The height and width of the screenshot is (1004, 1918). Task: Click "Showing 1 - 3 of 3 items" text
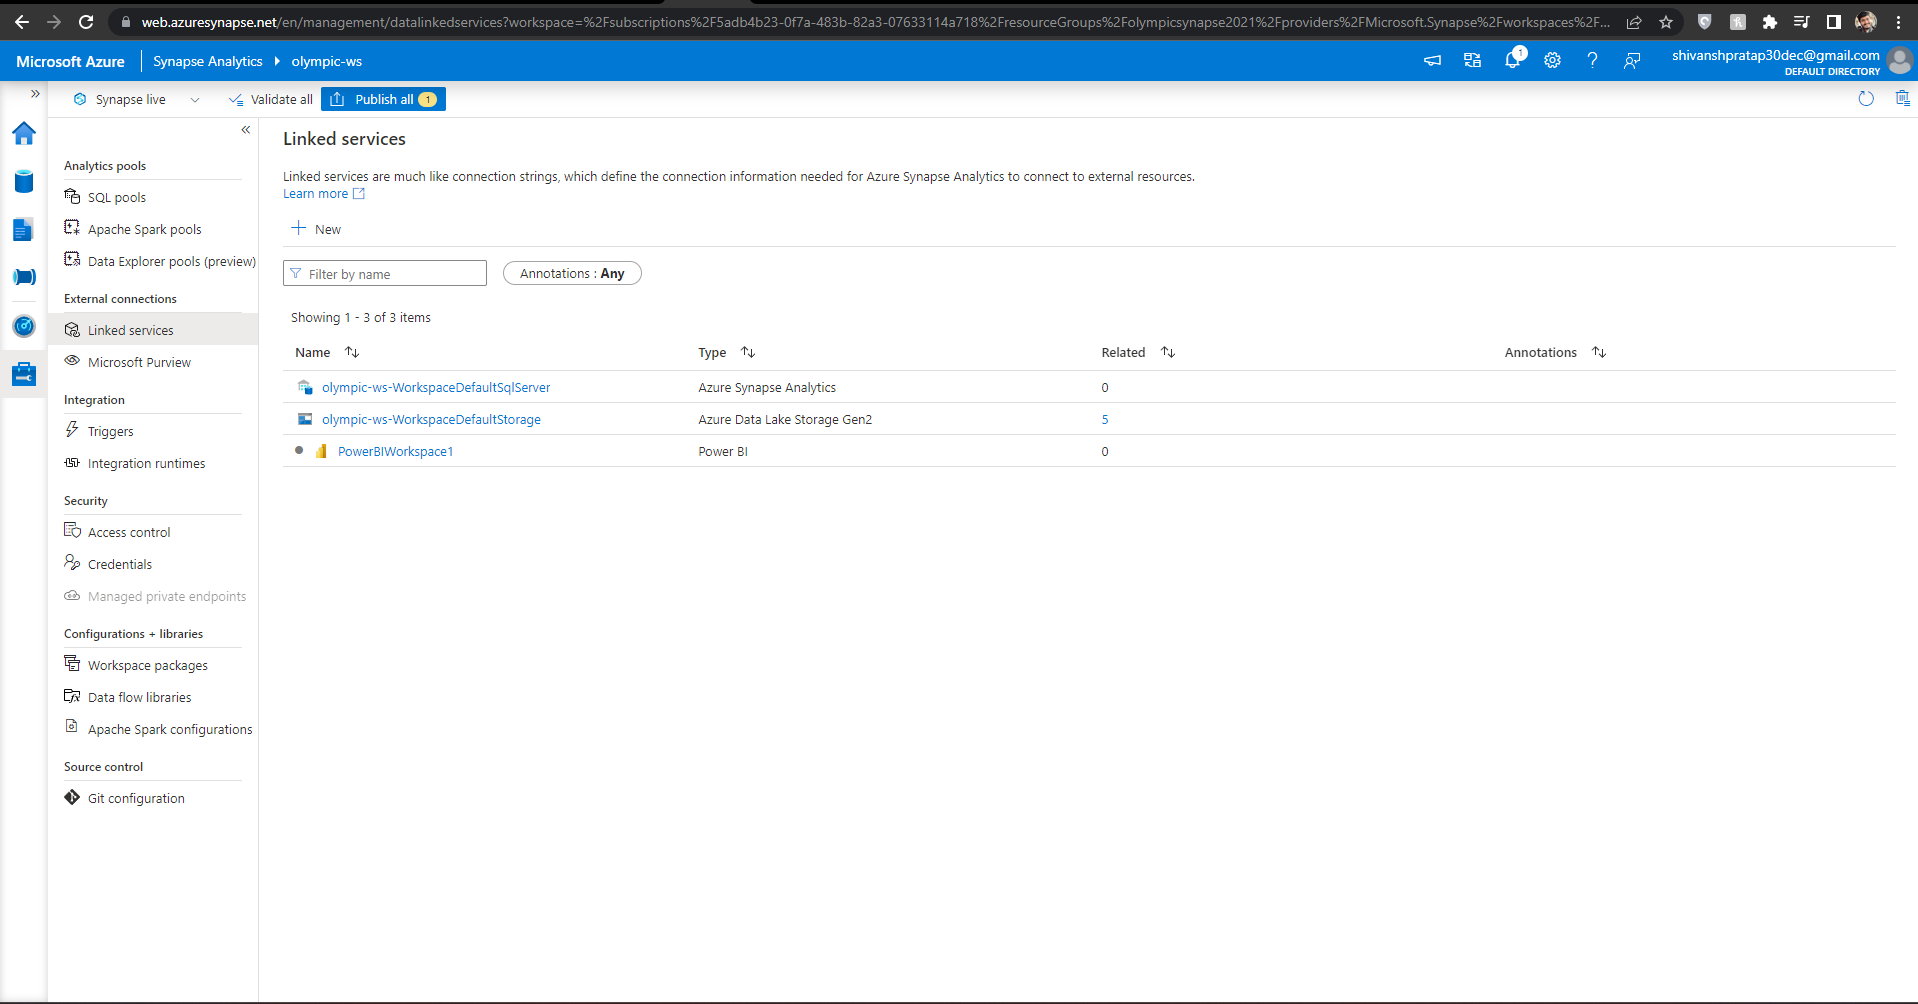[x=361, y=317]
